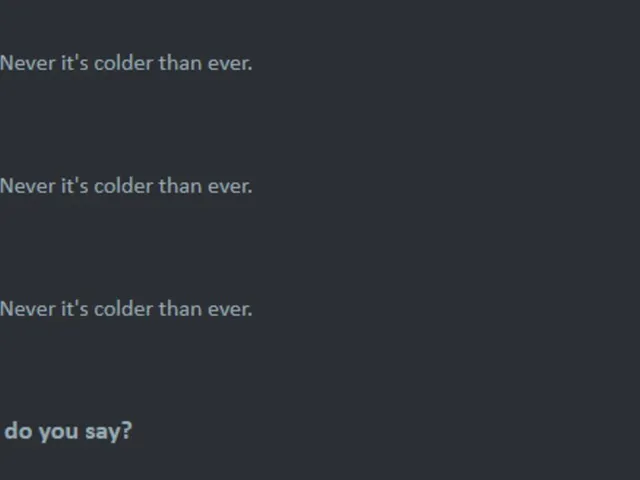Image resolution: width=640 pixels, height=480 pixels.
Task: Click the apostrophe in the top line's "it's"
Action: coord(76,58)
